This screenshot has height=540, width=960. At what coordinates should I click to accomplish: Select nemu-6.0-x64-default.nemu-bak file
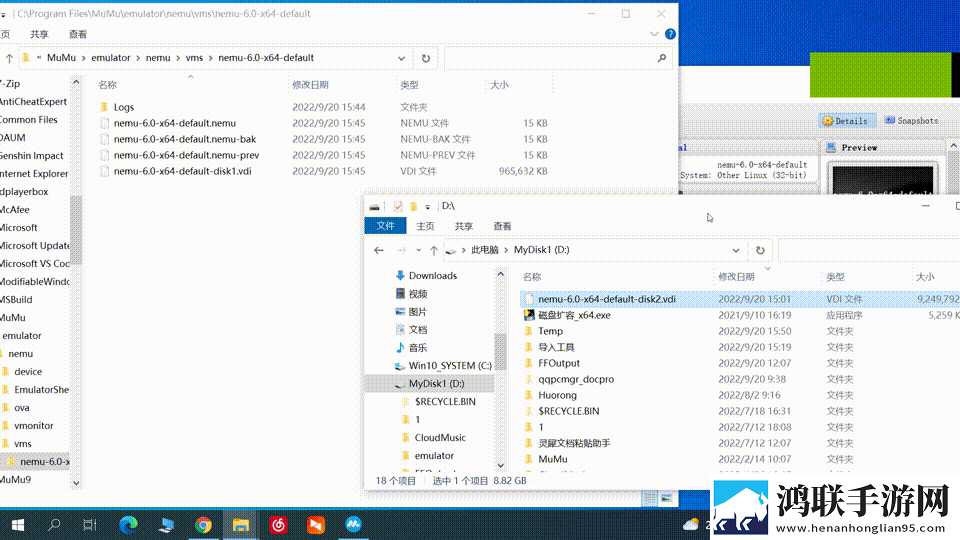click(185, 140)
